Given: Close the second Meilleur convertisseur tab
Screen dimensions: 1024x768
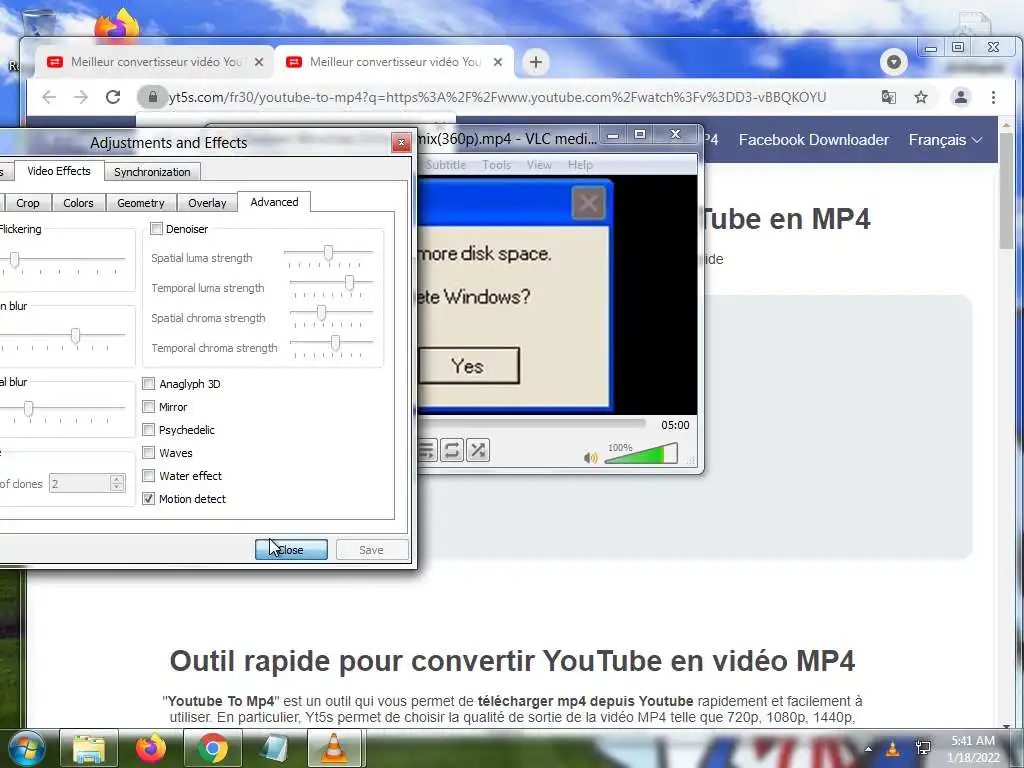Looking at the screenshot, I should coord(498,62).
